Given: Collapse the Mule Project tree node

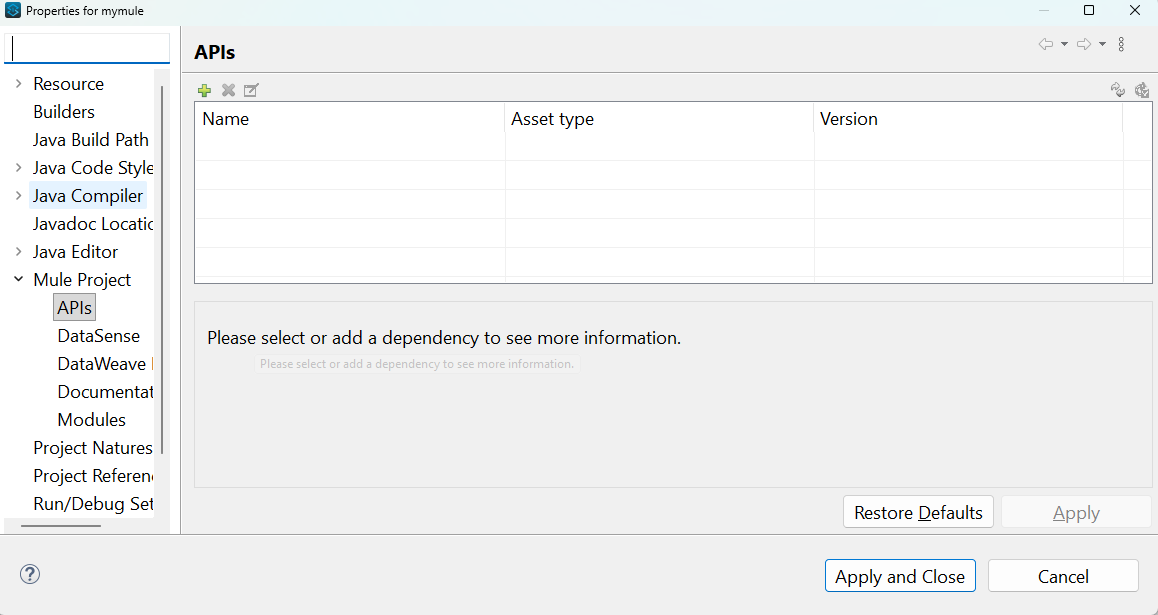Looking at the screenshot, I should click(18, 280).
